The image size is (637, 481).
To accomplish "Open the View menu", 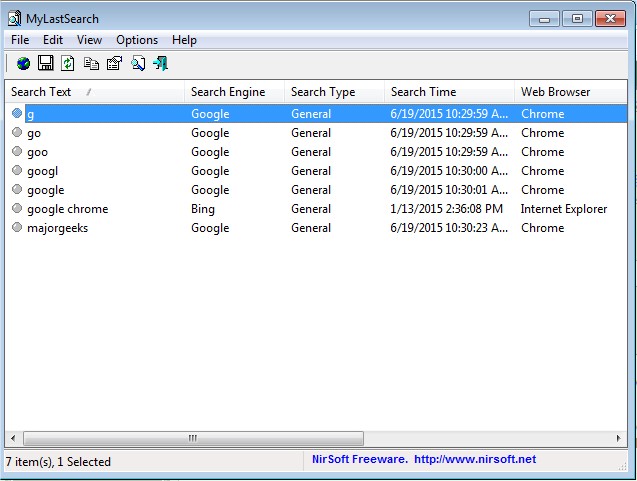I will [89, 40].
